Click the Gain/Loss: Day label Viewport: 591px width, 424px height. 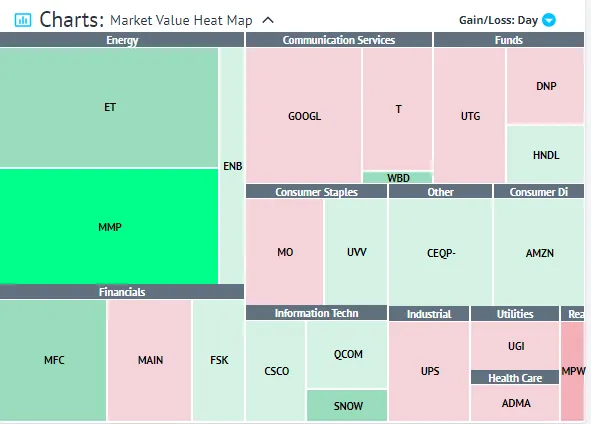[498, 20]
